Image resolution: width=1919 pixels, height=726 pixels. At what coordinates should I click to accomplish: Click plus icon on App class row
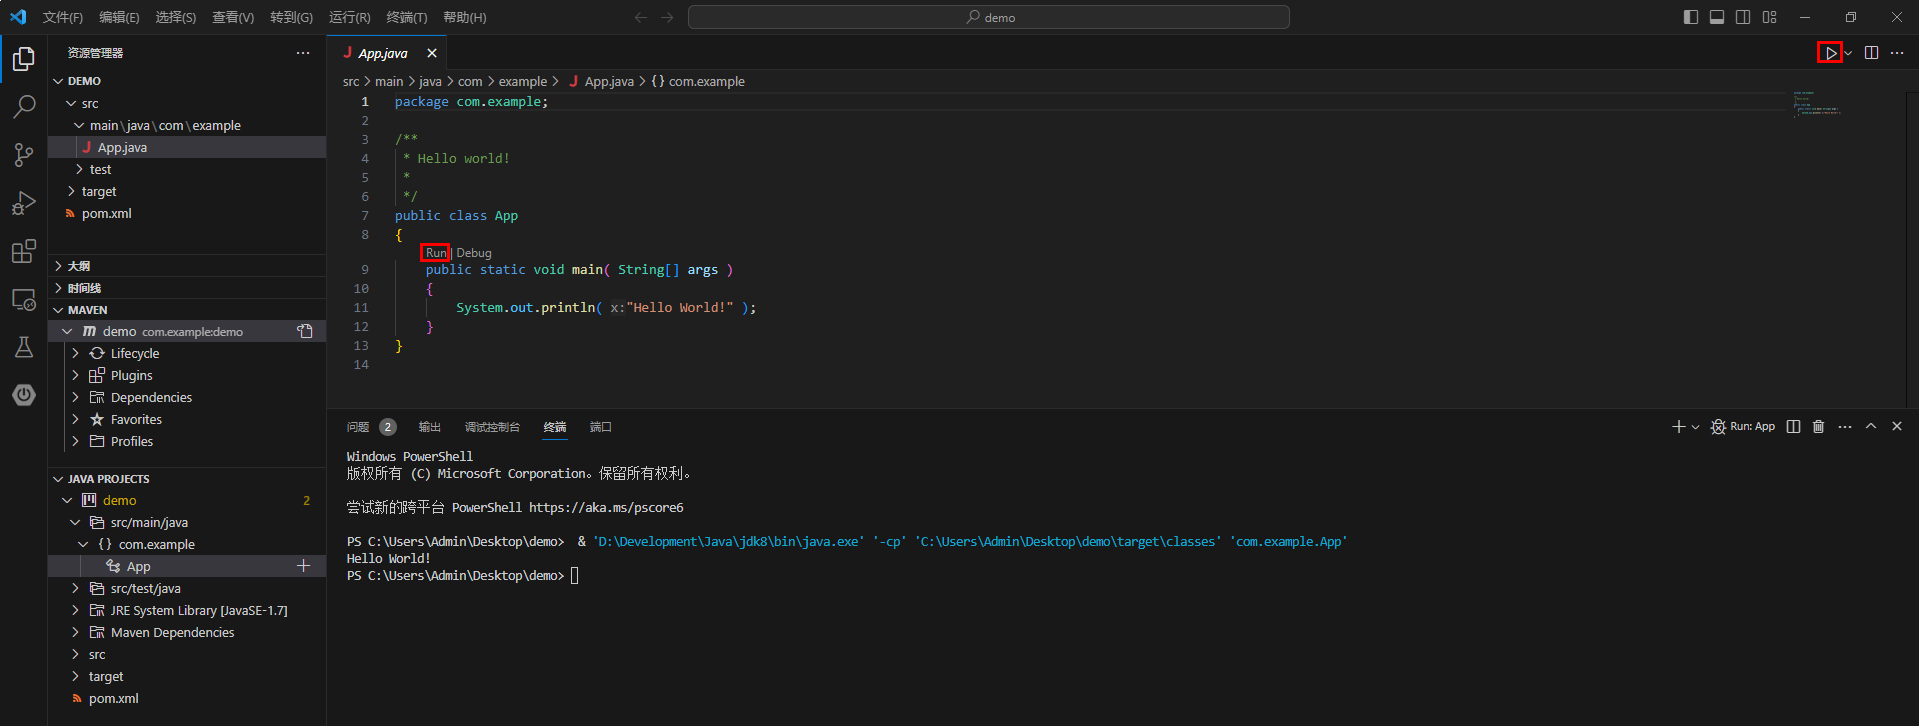[304, 566]
